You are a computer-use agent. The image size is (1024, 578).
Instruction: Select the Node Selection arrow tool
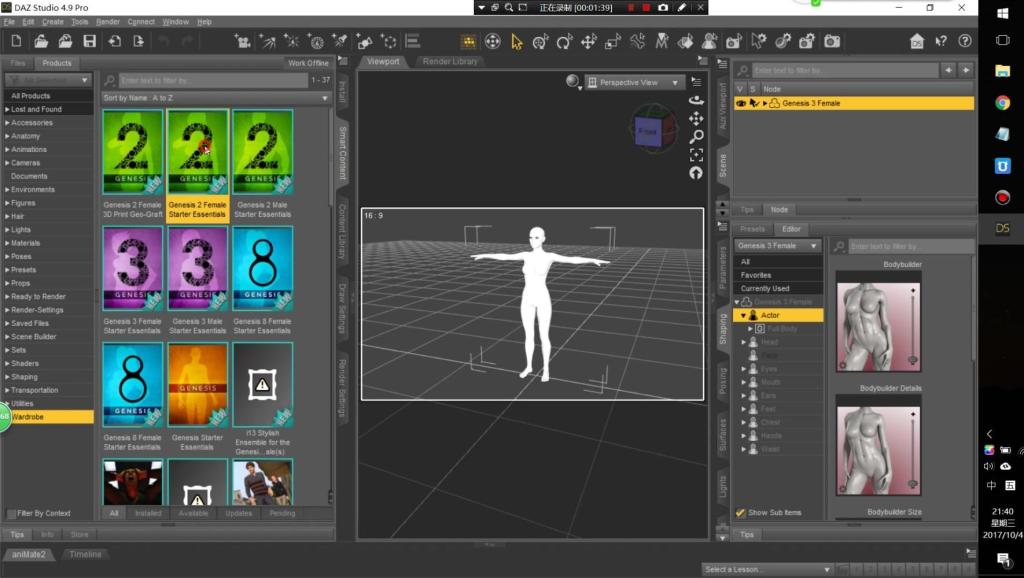point(517,42)
